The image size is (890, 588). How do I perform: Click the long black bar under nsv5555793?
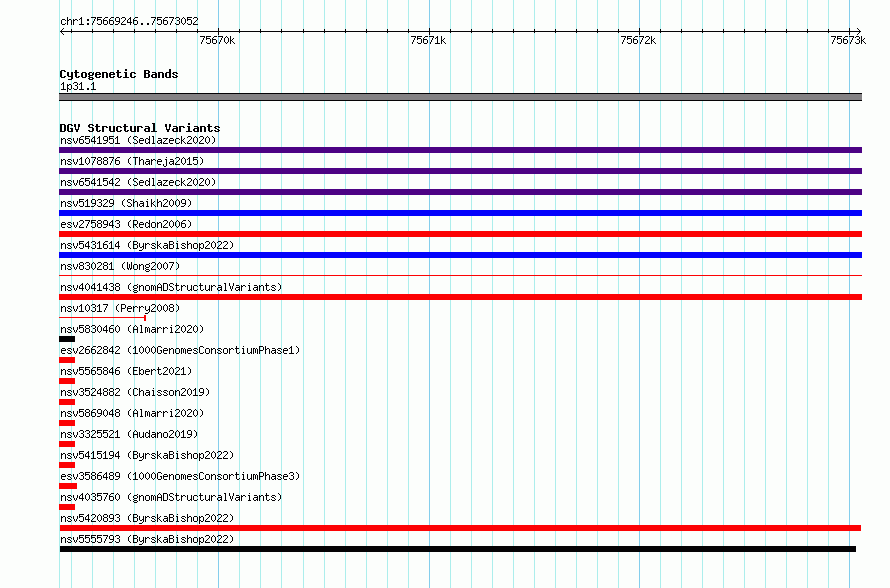coord(458,549)
